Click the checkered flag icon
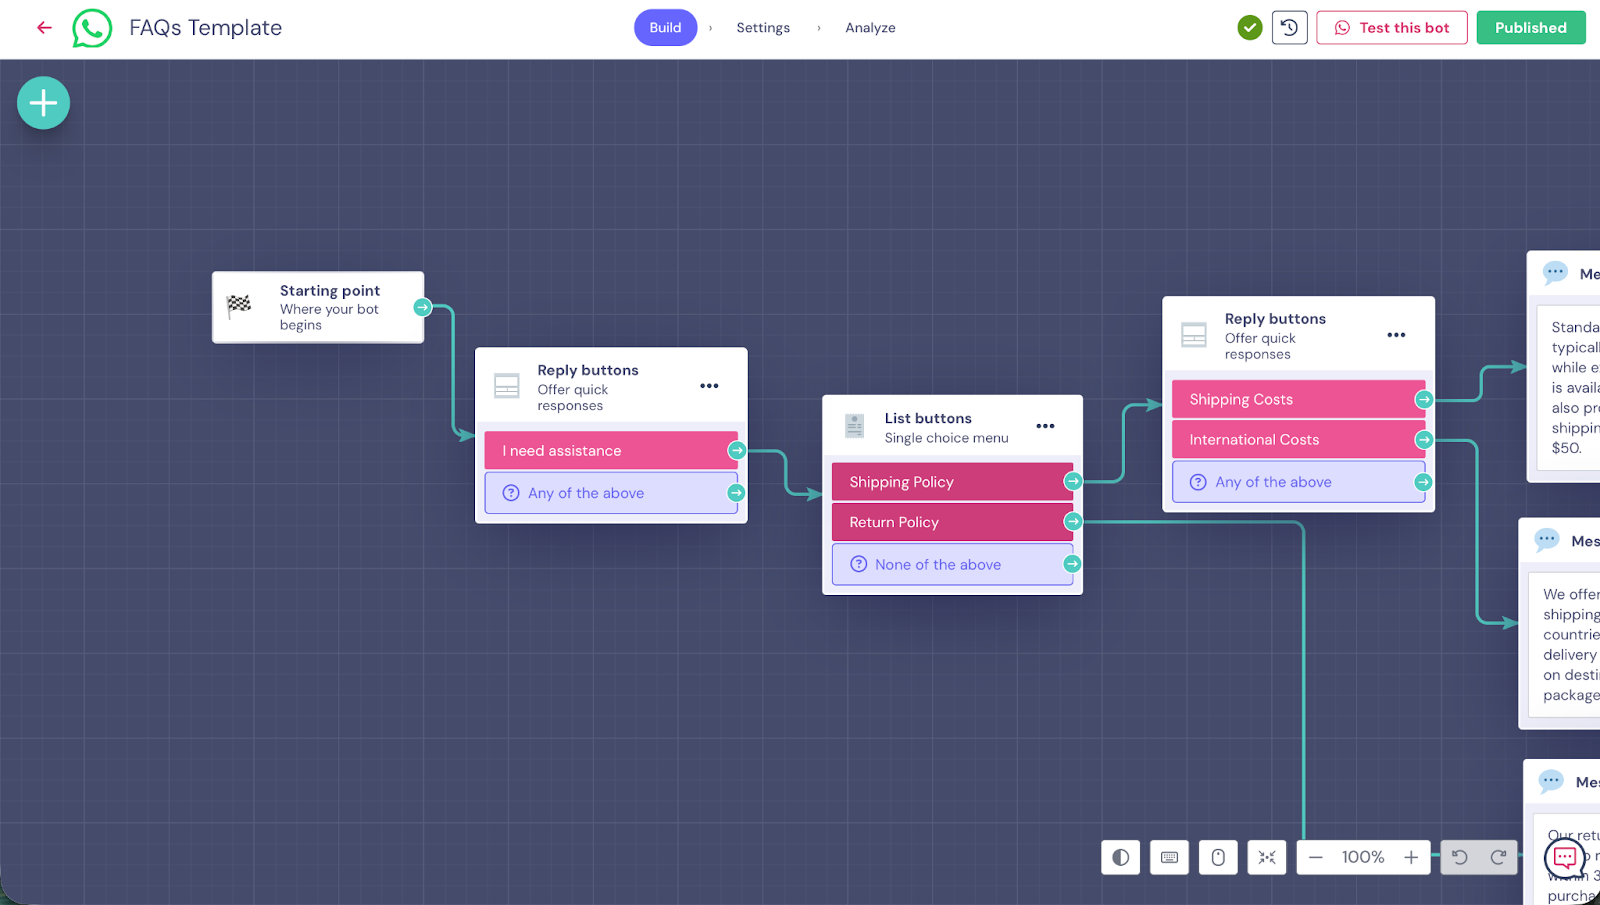This screenshot has width=1600, height=905. pos(239,306)
